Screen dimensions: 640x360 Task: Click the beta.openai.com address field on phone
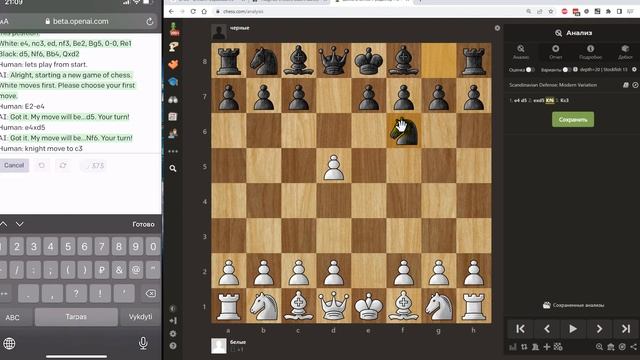(x=77, y=21)
